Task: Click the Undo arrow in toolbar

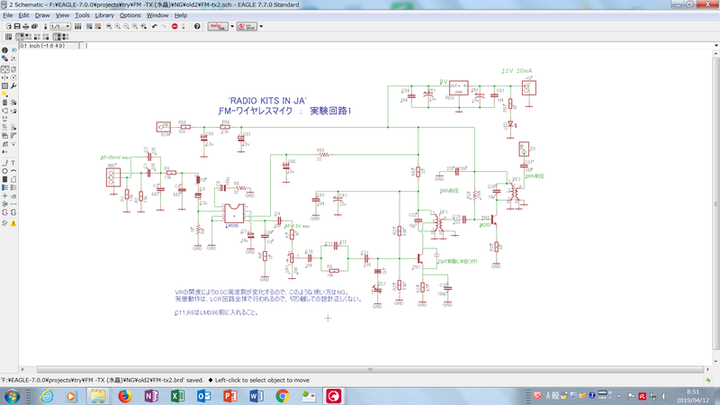Action: pyautogui.click(x=153, y=27)
